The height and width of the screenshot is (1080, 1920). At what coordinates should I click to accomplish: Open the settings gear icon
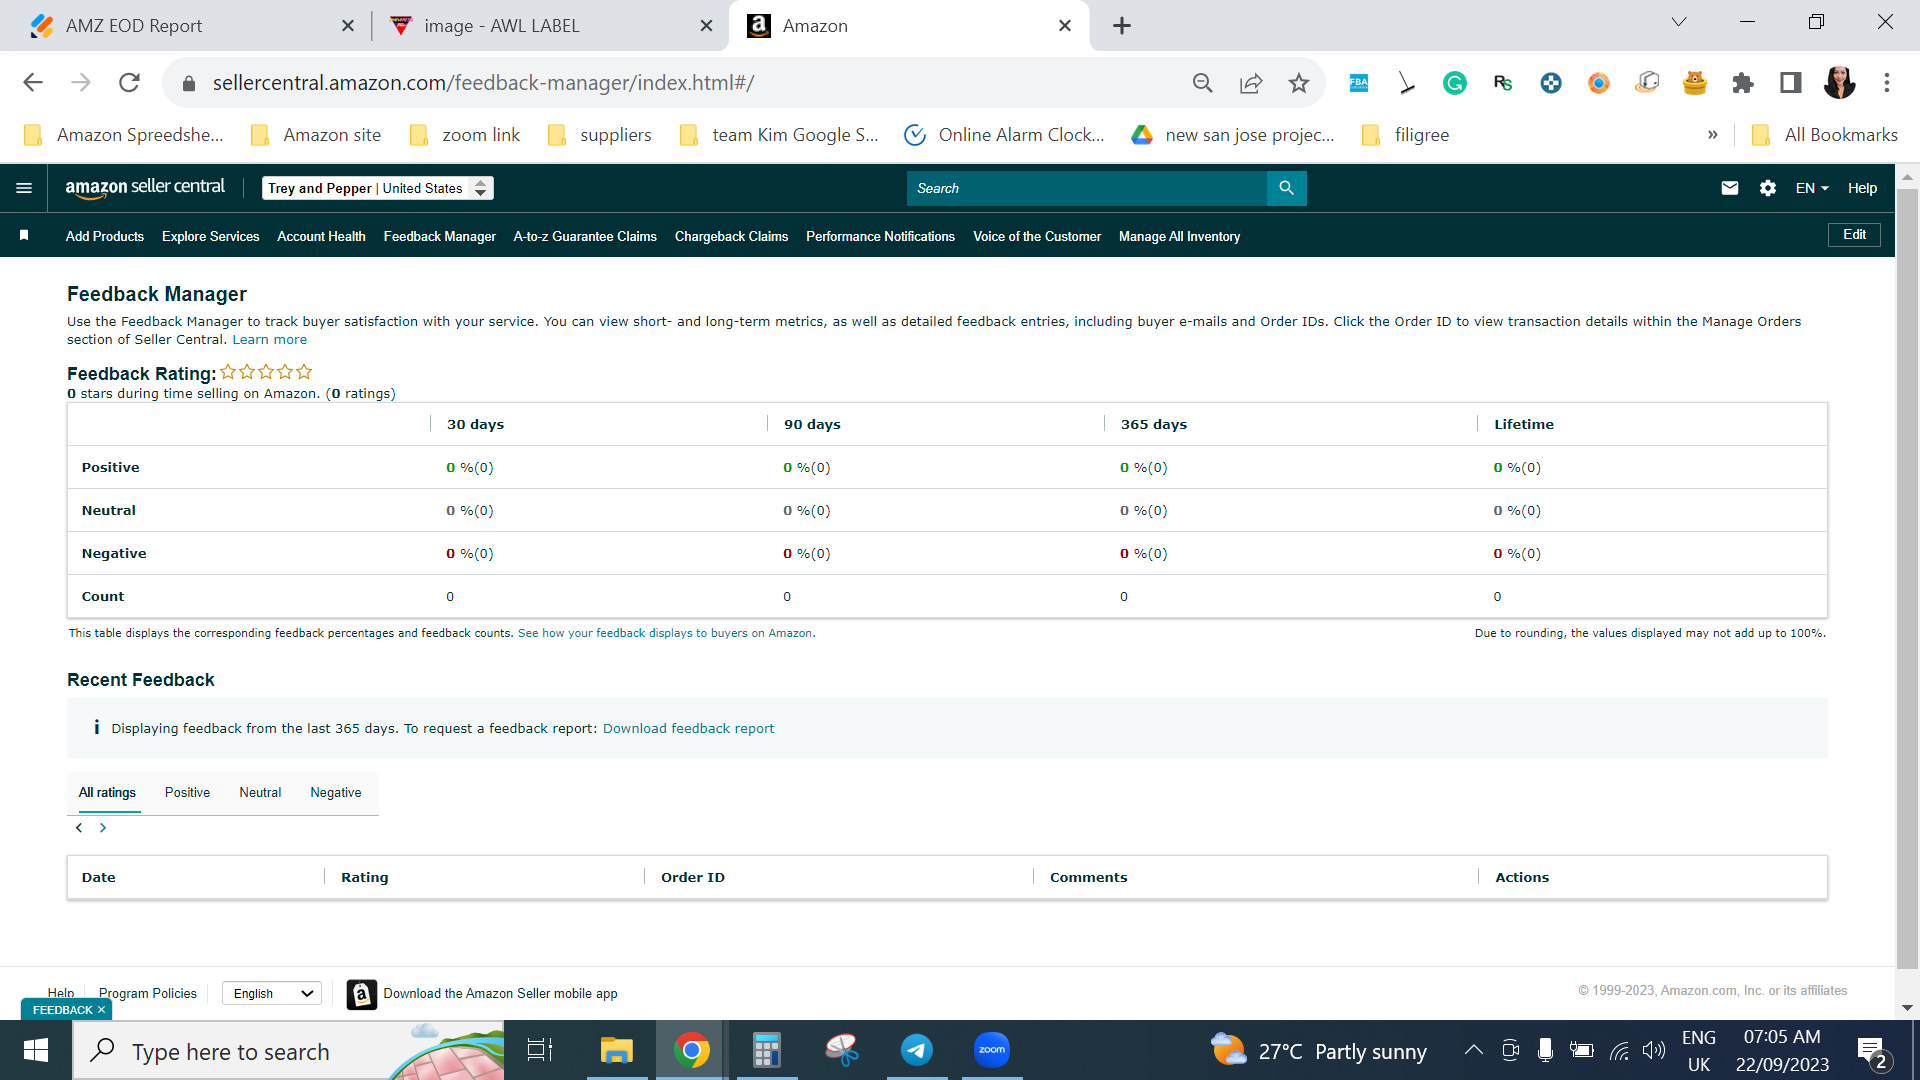point(1767,188)
